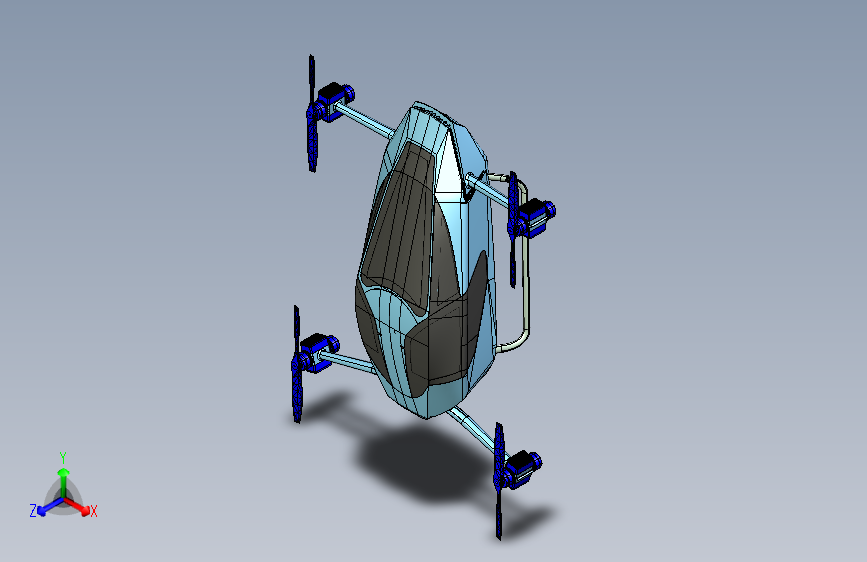Click the blue Z axis of the triad

click(50, 506)
